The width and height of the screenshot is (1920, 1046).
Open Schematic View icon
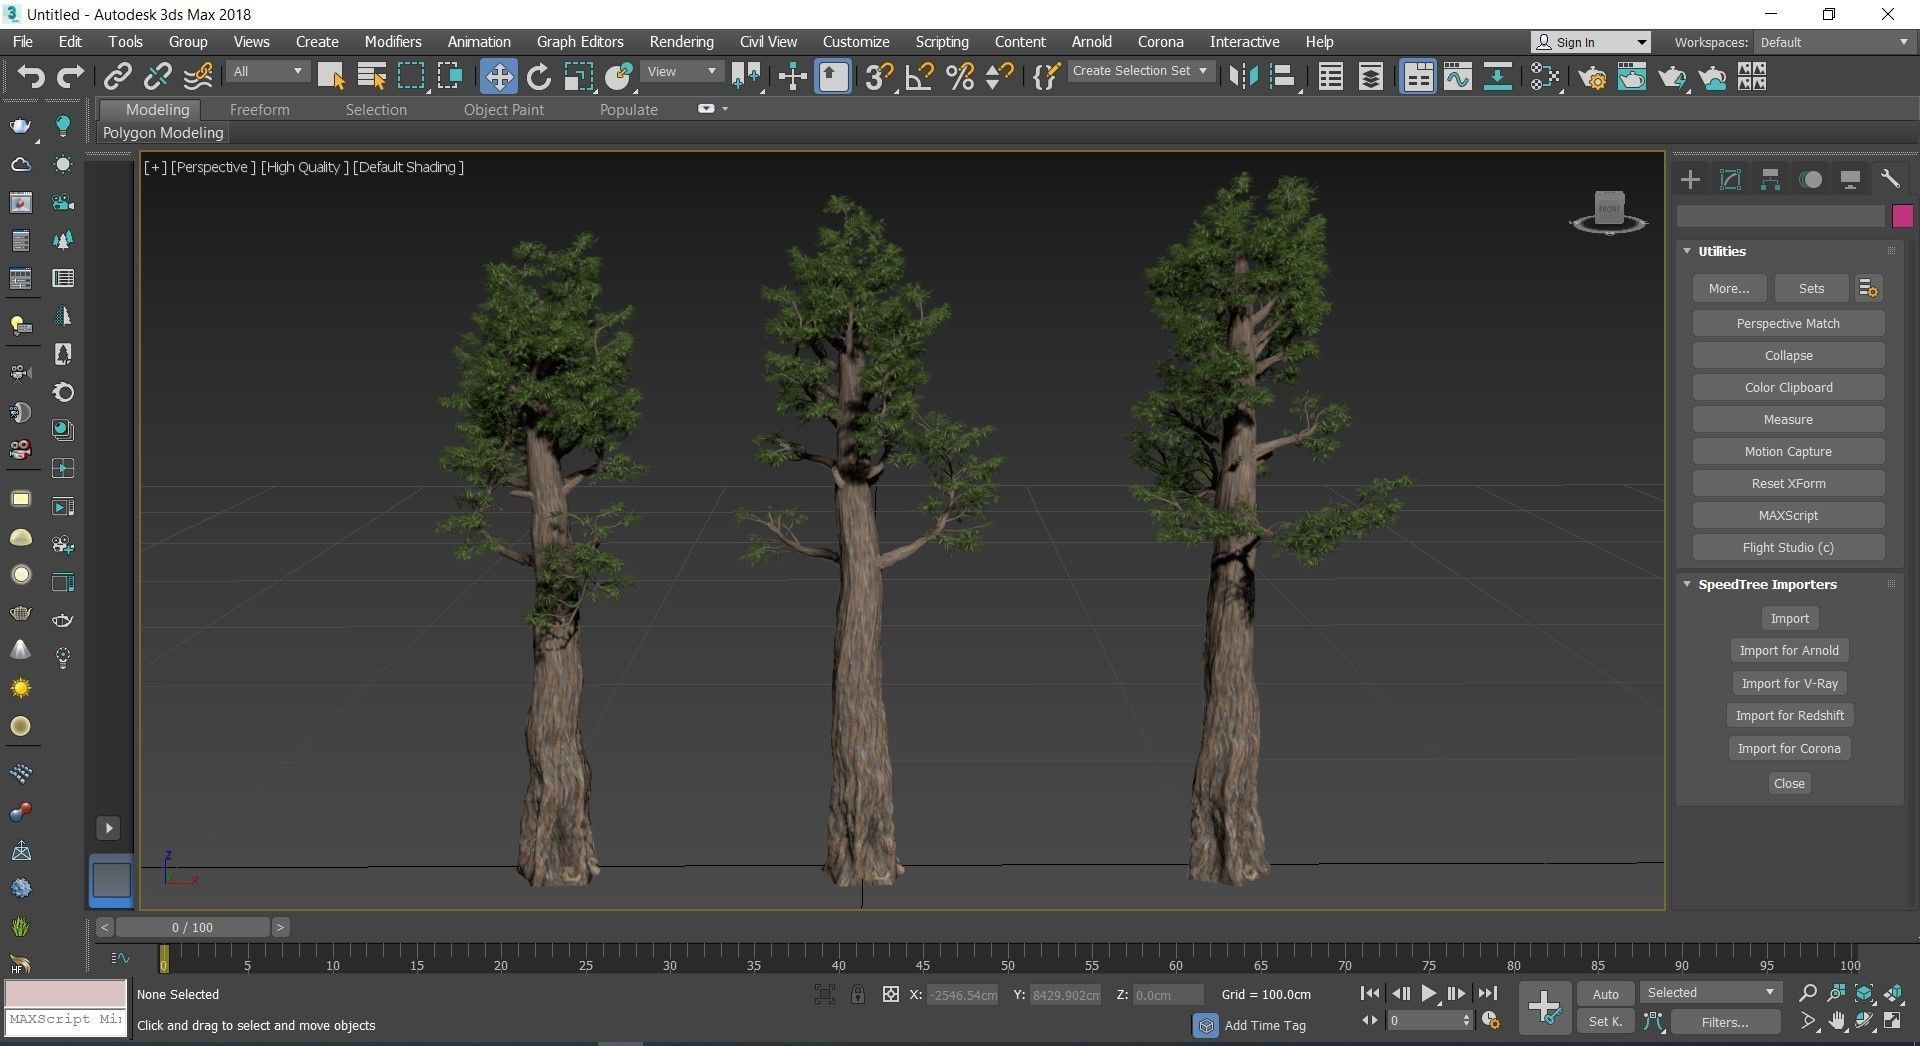point(1497,76)
